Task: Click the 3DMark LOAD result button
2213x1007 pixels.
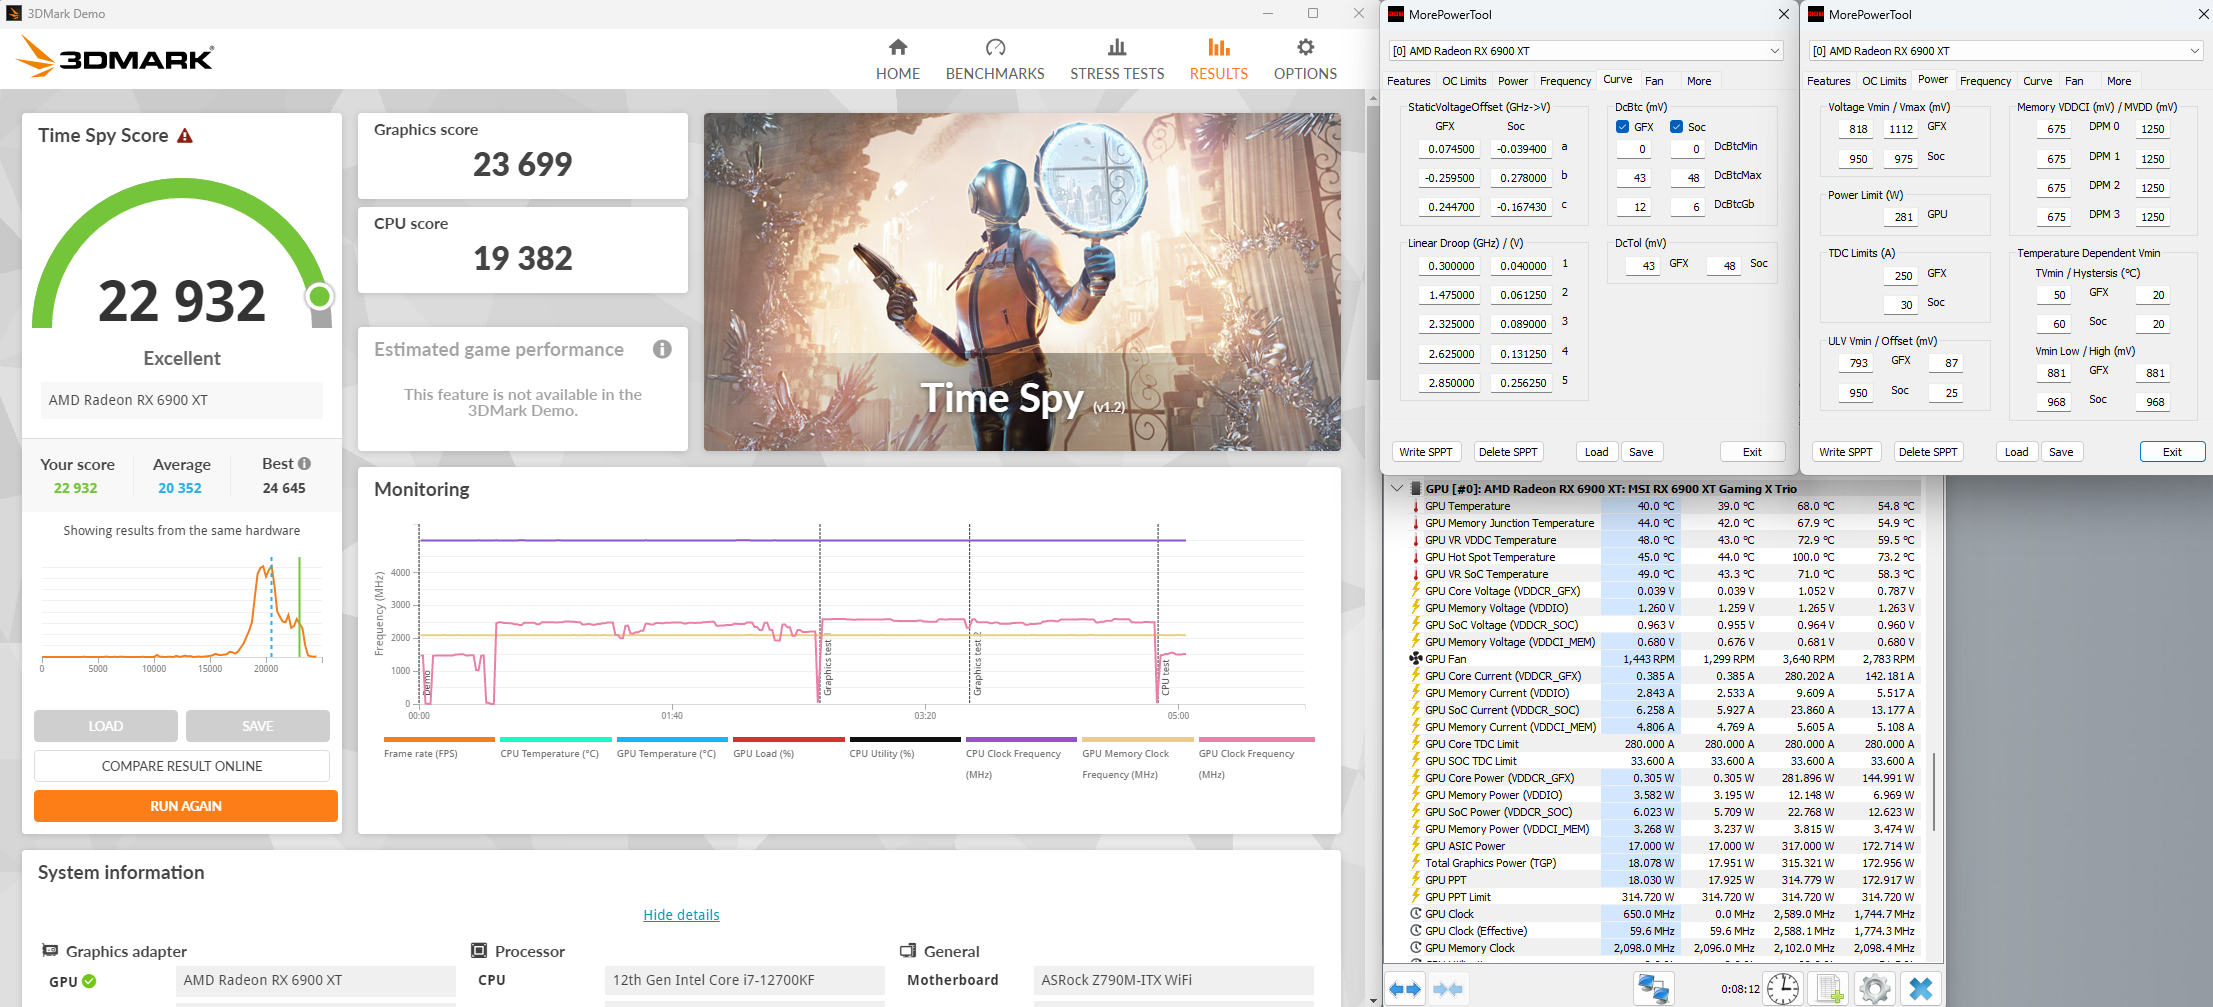Action: click(x=106, y=726)
